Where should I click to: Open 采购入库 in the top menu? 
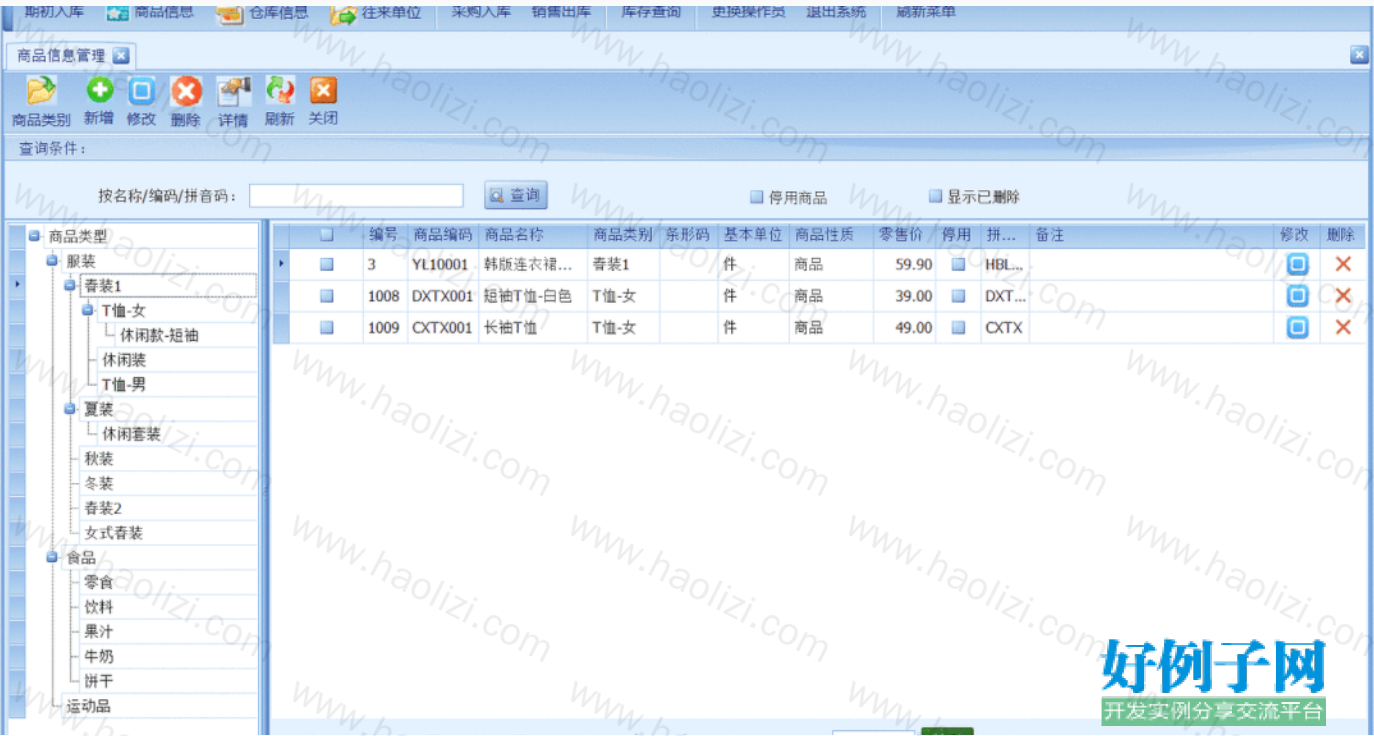(481, 13)
